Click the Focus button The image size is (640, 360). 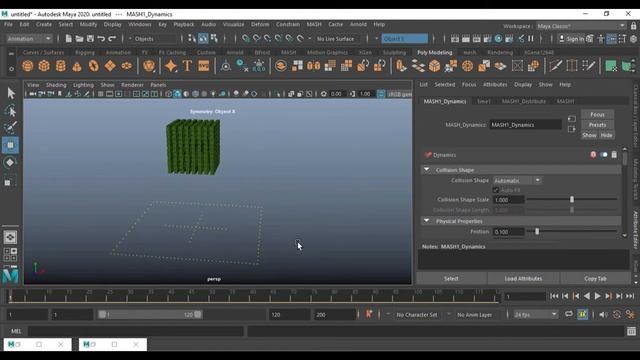pyautogui.click(x=597, y=114)
